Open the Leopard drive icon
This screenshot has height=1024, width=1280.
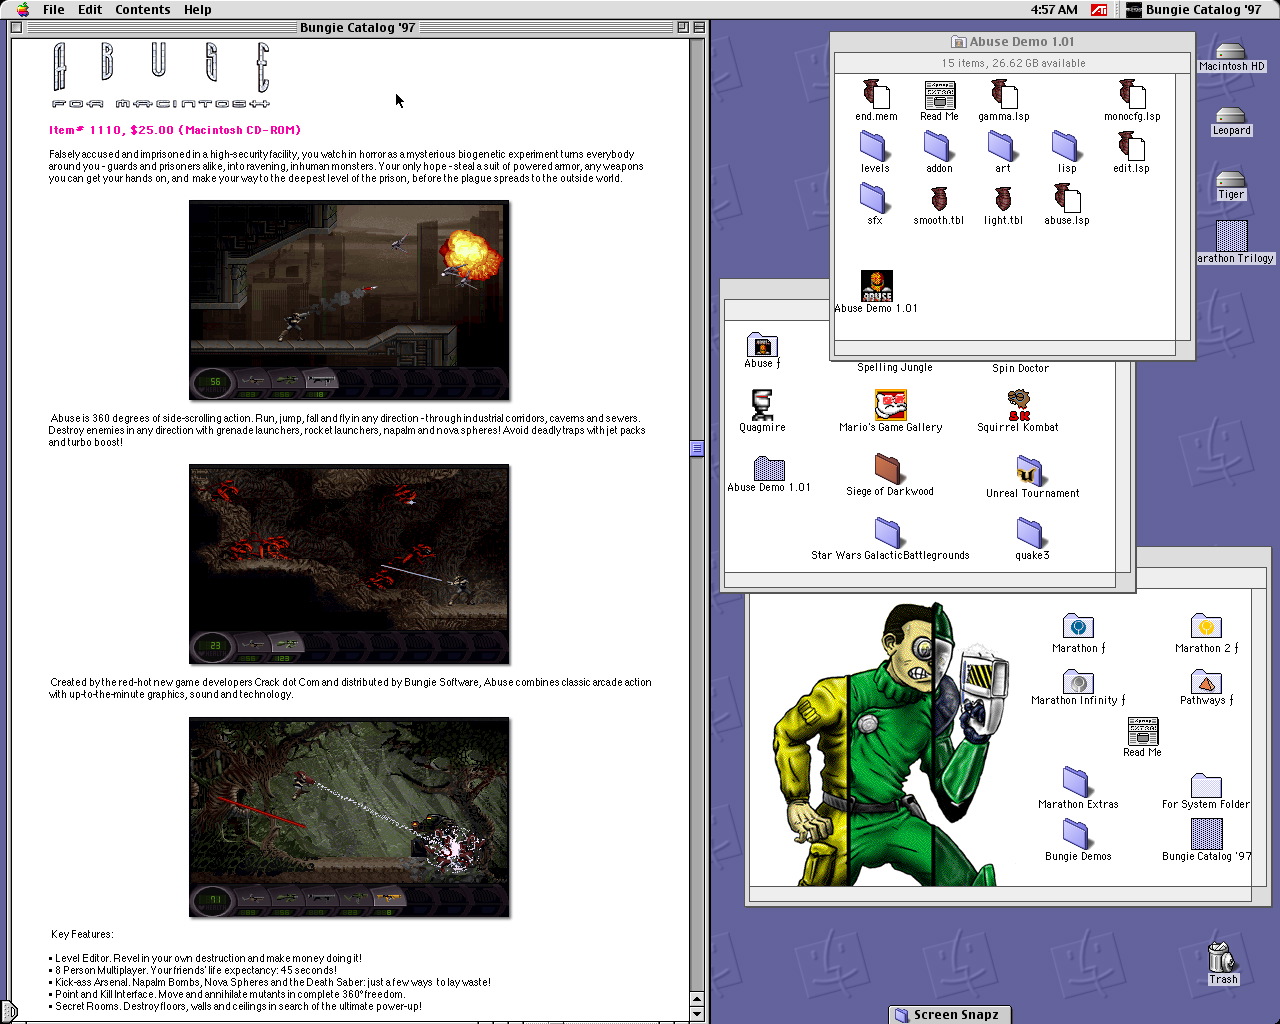[x=1231, y=116]
